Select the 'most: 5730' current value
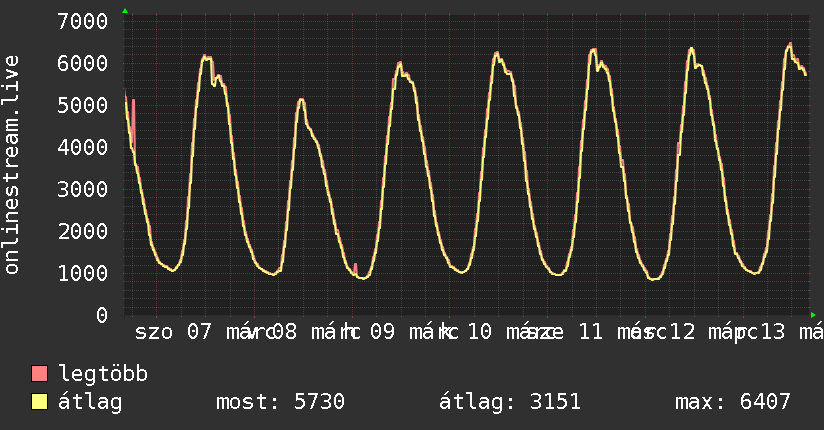The width and height of the screenshot is (824, 430). [280, 403]
